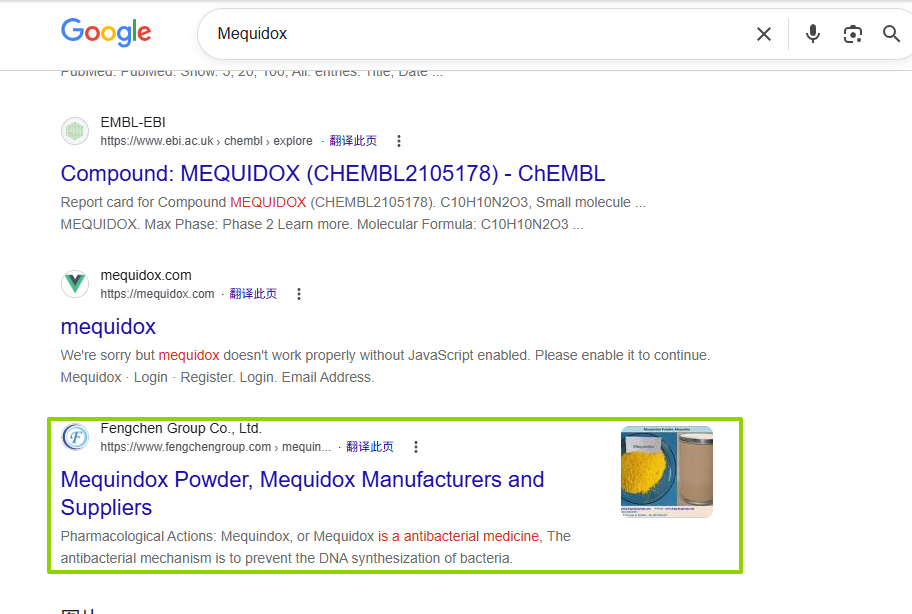Click the ChEMBL snippet Report card text
The image size is (912, 614).
coord(353,213)
